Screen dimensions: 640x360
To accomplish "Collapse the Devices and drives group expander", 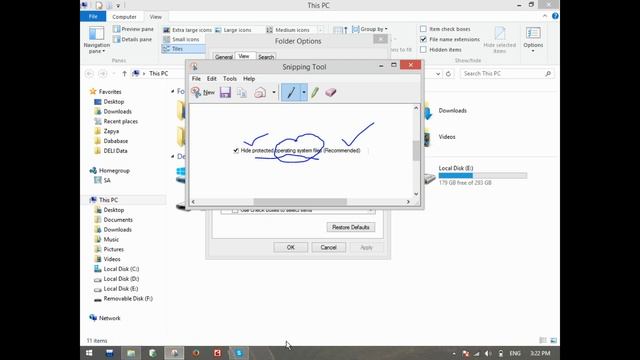I will coord(173,156).
